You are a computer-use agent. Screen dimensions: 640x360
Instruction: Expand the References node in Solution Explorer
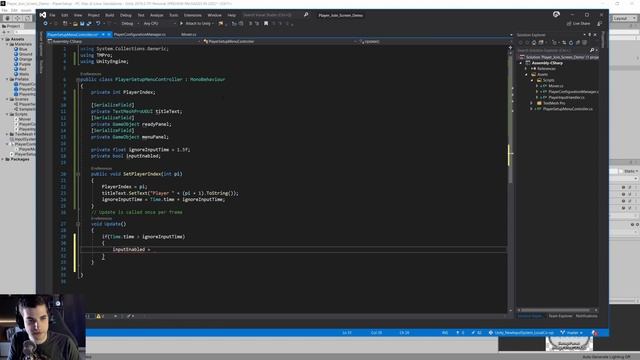pyautogui.click(x=526, y=69)
